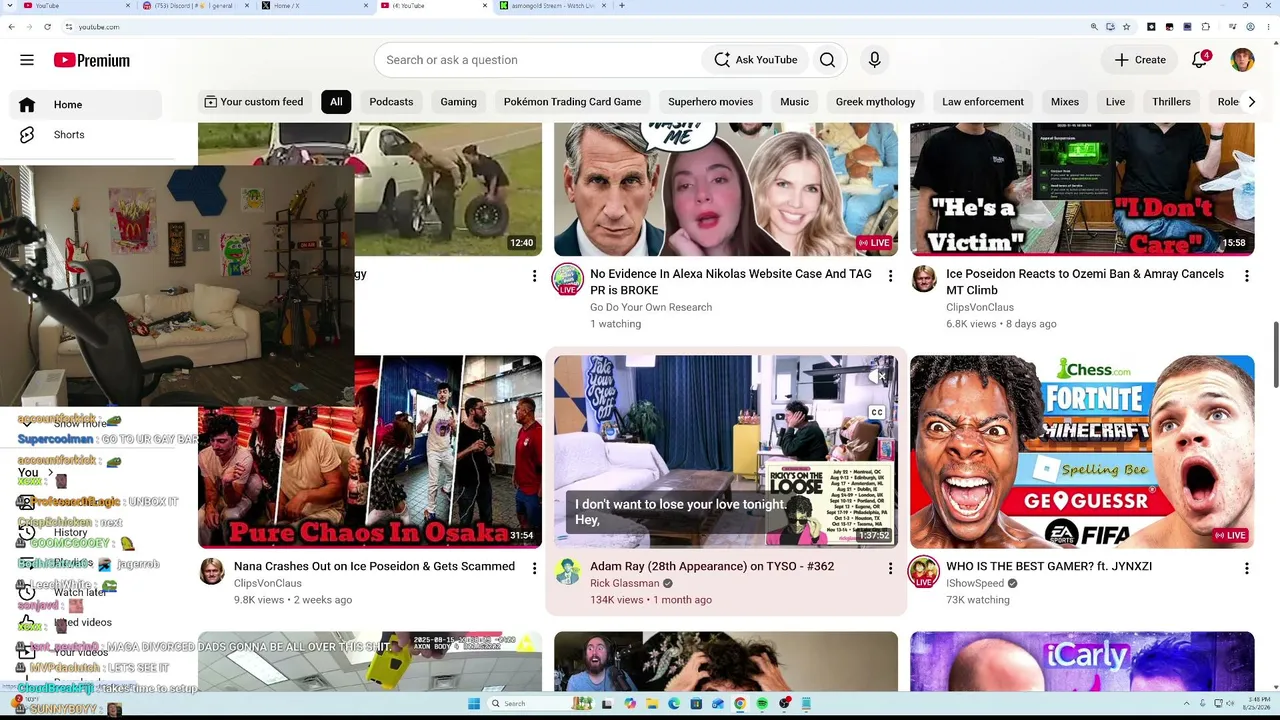The height and width of the screenshot is (720, 1280).
Task: Open more options for Adam Ray TYSO video
Action: click(x=890, y=568)
